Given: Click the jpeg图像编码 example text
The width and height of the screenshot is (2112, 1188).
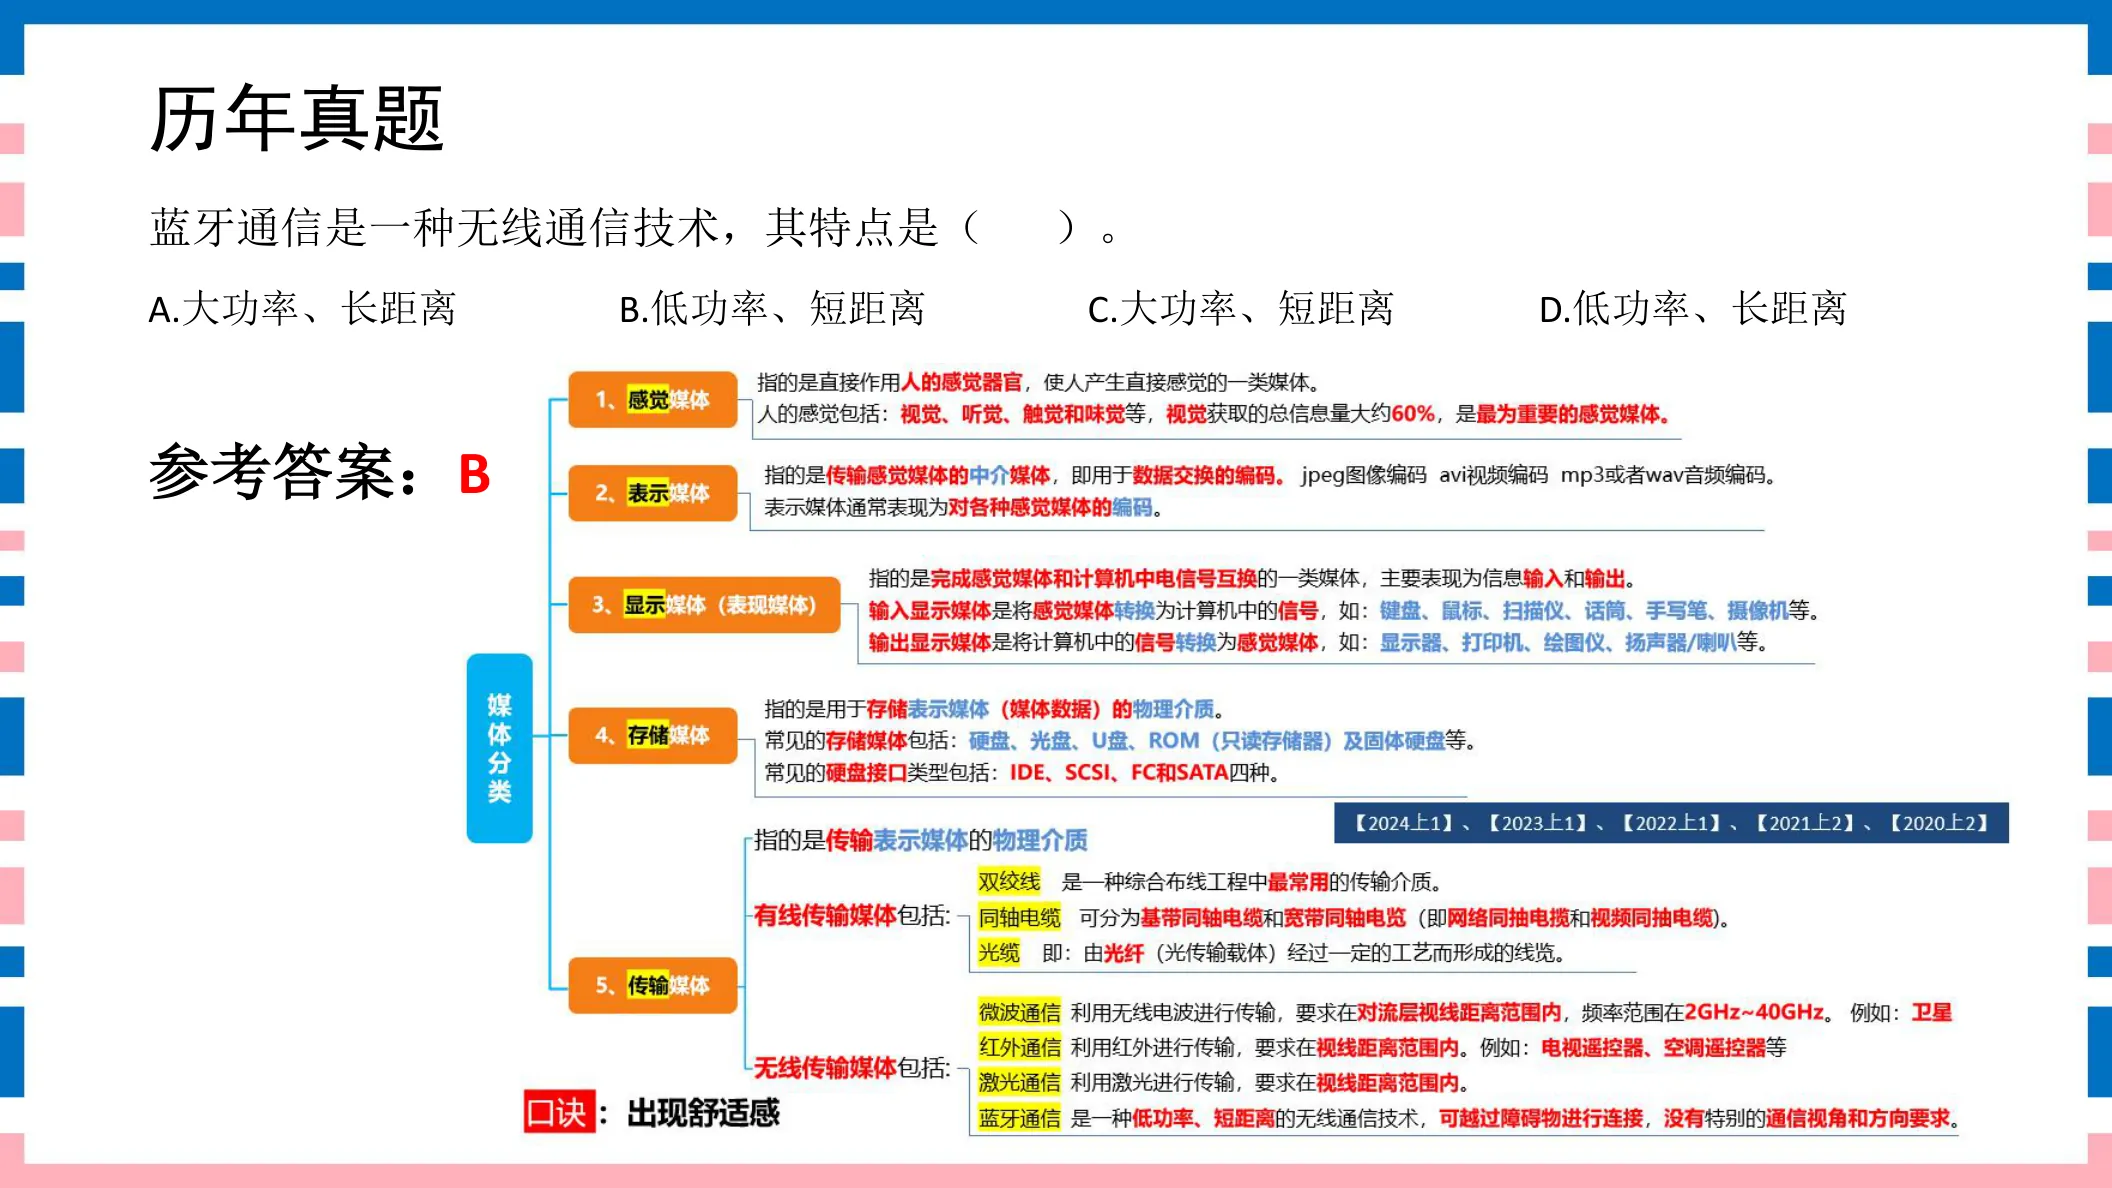Looking at the screenshot, I should pyautogui.click(x=1363, y=475).
